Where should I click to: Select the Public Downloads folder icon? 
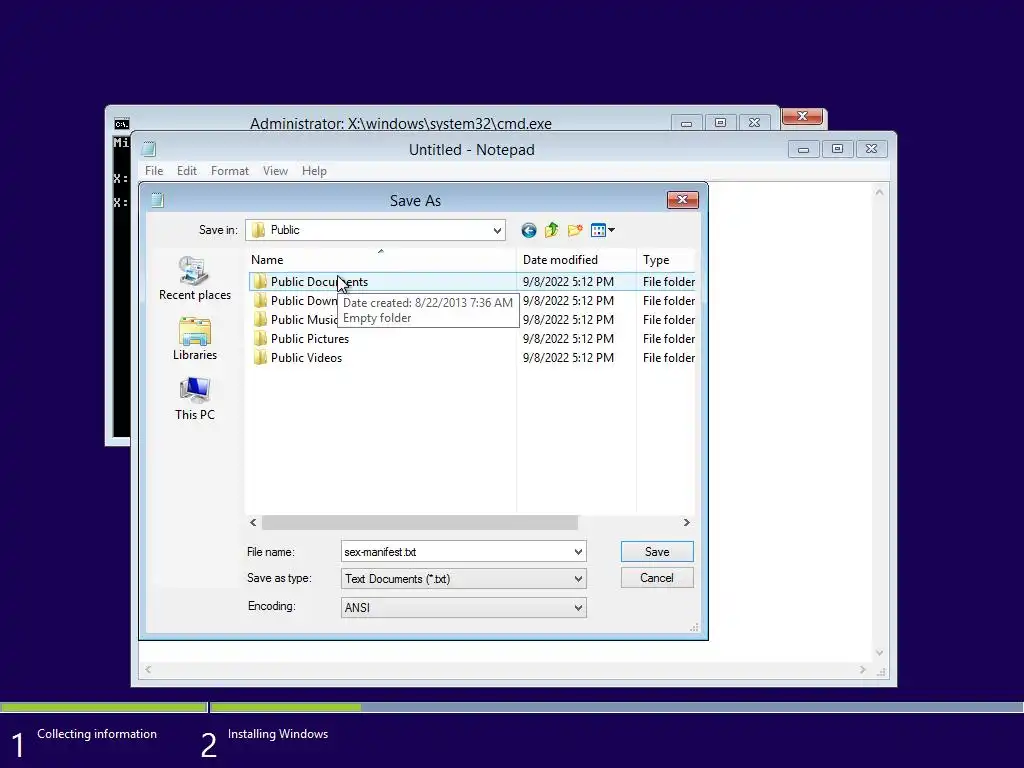click(260, 300)
